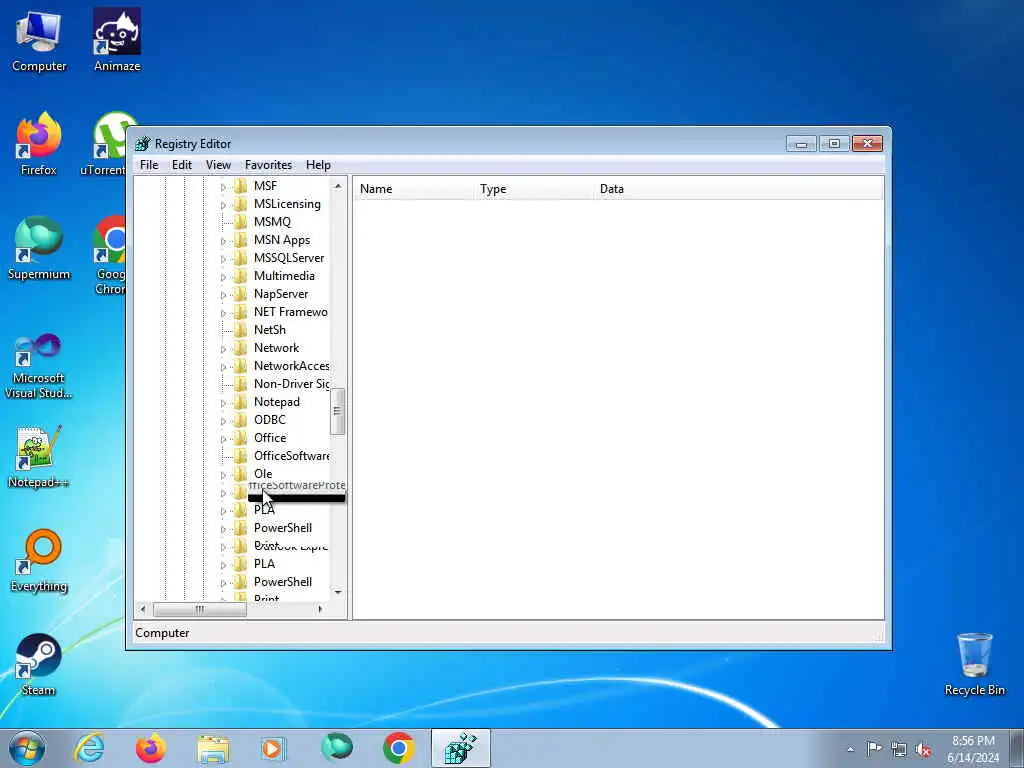Select the Notepad++ desktop shortcut
The width and height of the screenshot is (1024, 768).
[x=39, y=457]
